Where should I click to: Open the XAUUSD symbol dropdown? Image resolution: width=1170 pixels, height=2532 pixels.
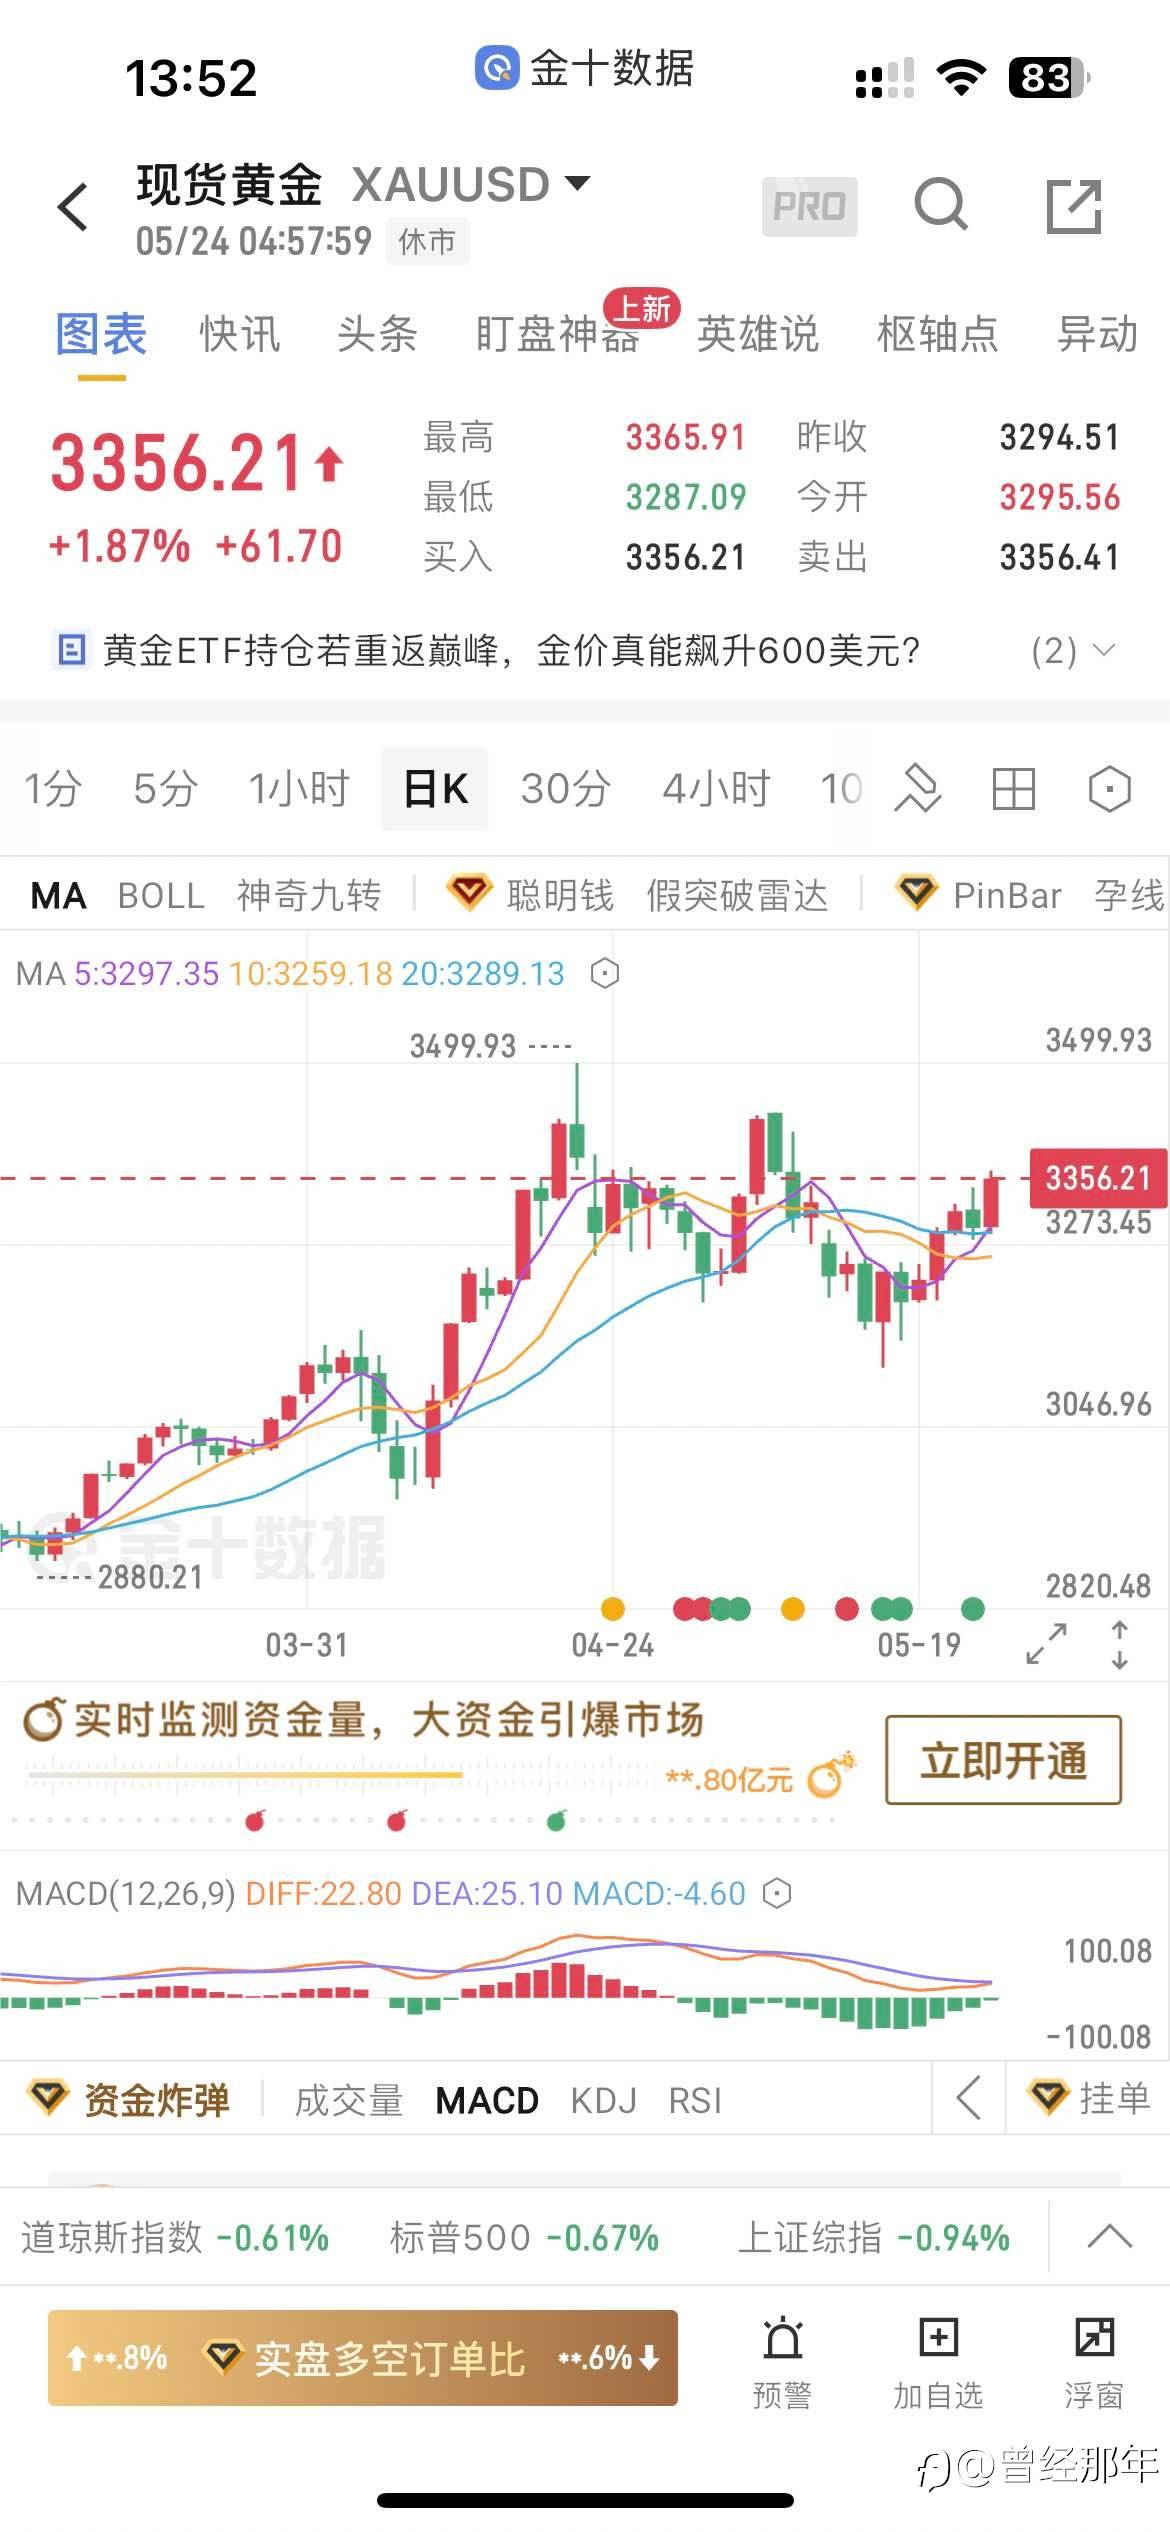(577, 183)
